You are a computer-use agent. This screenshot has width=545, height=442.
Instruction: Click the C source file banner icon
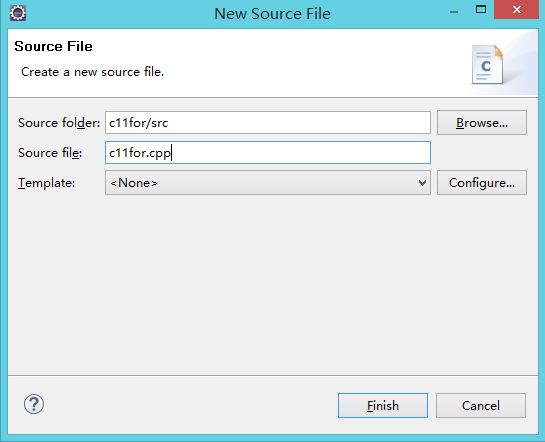click(487, 65)
